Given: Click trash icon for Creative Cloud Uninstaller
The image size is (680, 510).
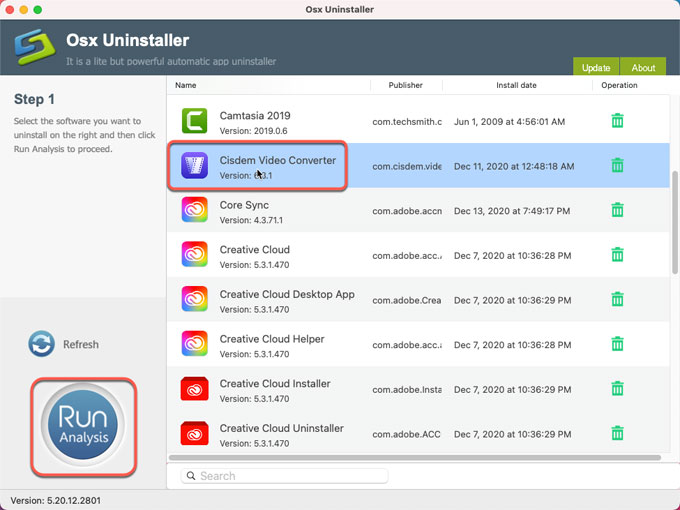Looking at the screenshot, I should 617,433.
